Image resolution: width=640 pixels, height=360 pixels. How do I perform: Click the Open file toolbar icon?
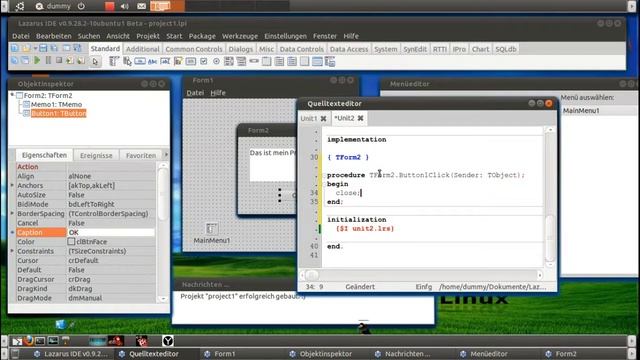point(27,48)
